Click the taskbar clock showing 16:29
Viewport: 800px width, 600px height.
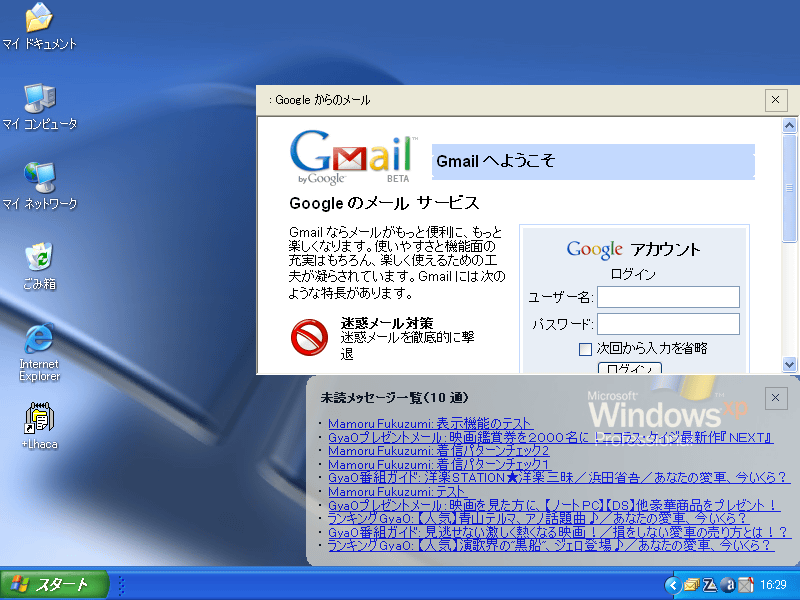coord(773,585)
